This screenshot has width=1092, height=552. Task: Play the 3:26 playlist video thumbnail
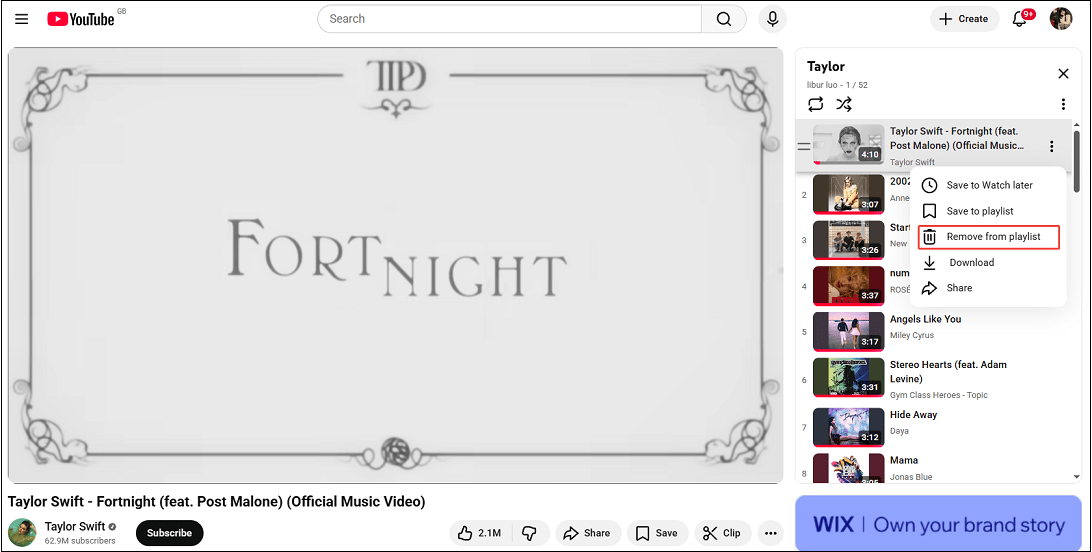[848, 239]
